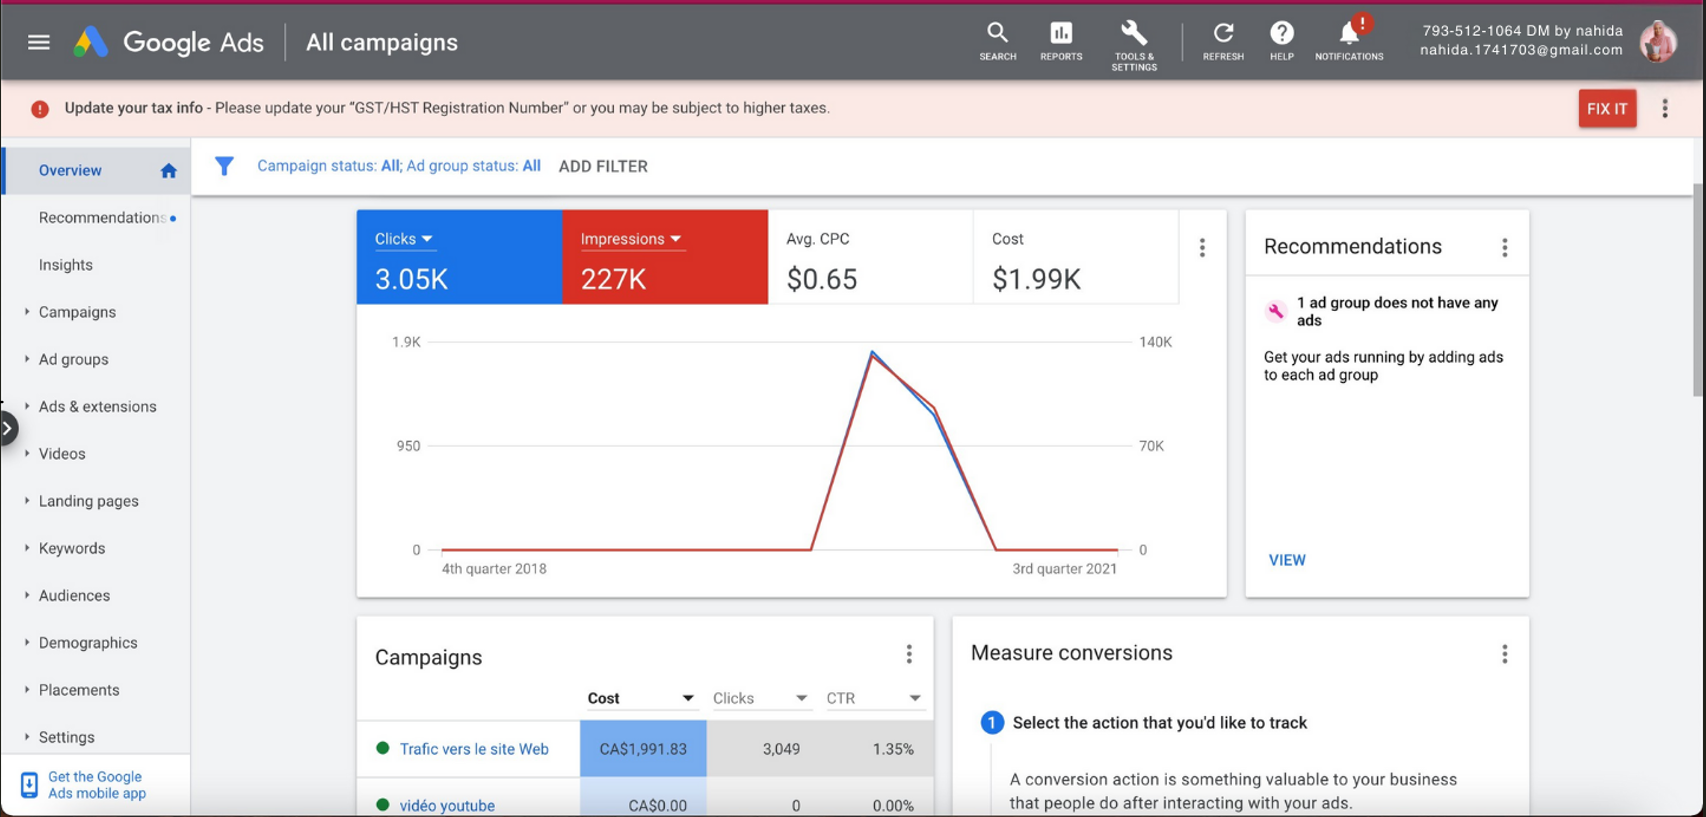Click VIEW link in Recommendations card
1706x817 pixels.
click(1287, 560)
